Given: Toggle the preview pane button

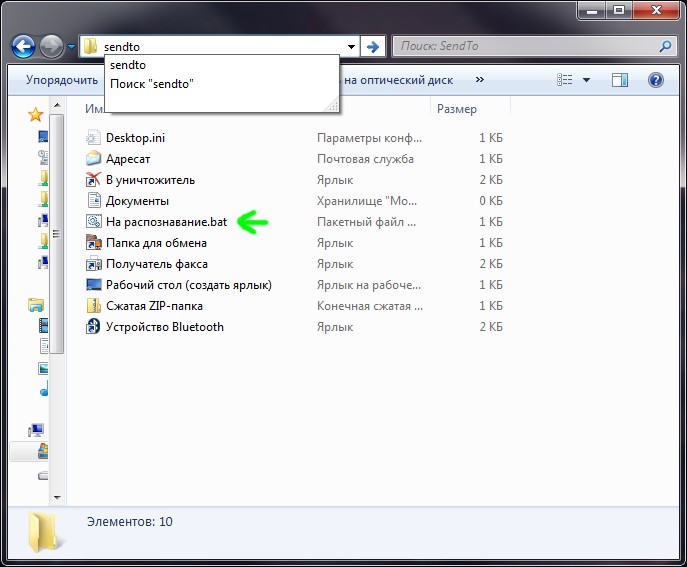Looking at the screenshot, I should (x=620, y=80).
